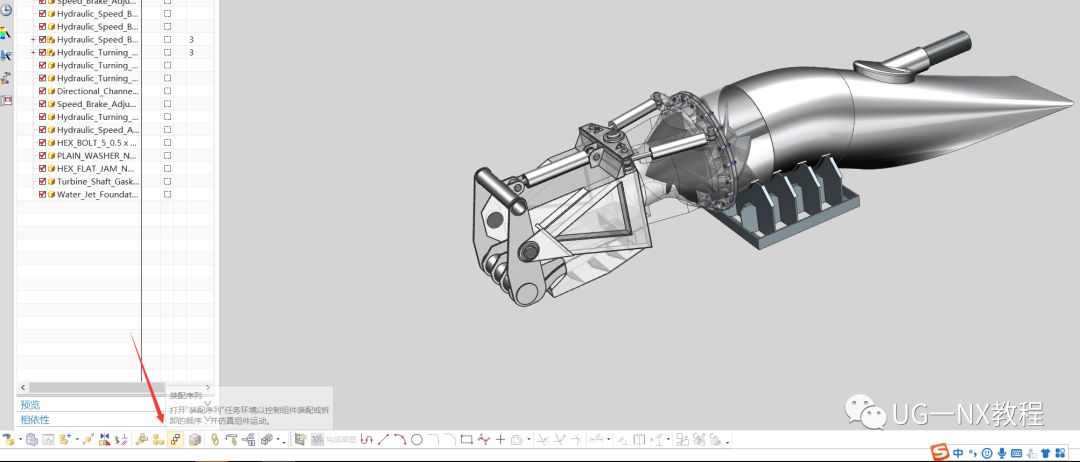Switch the 中 Chinese input mode indicator

coord(958,452)
